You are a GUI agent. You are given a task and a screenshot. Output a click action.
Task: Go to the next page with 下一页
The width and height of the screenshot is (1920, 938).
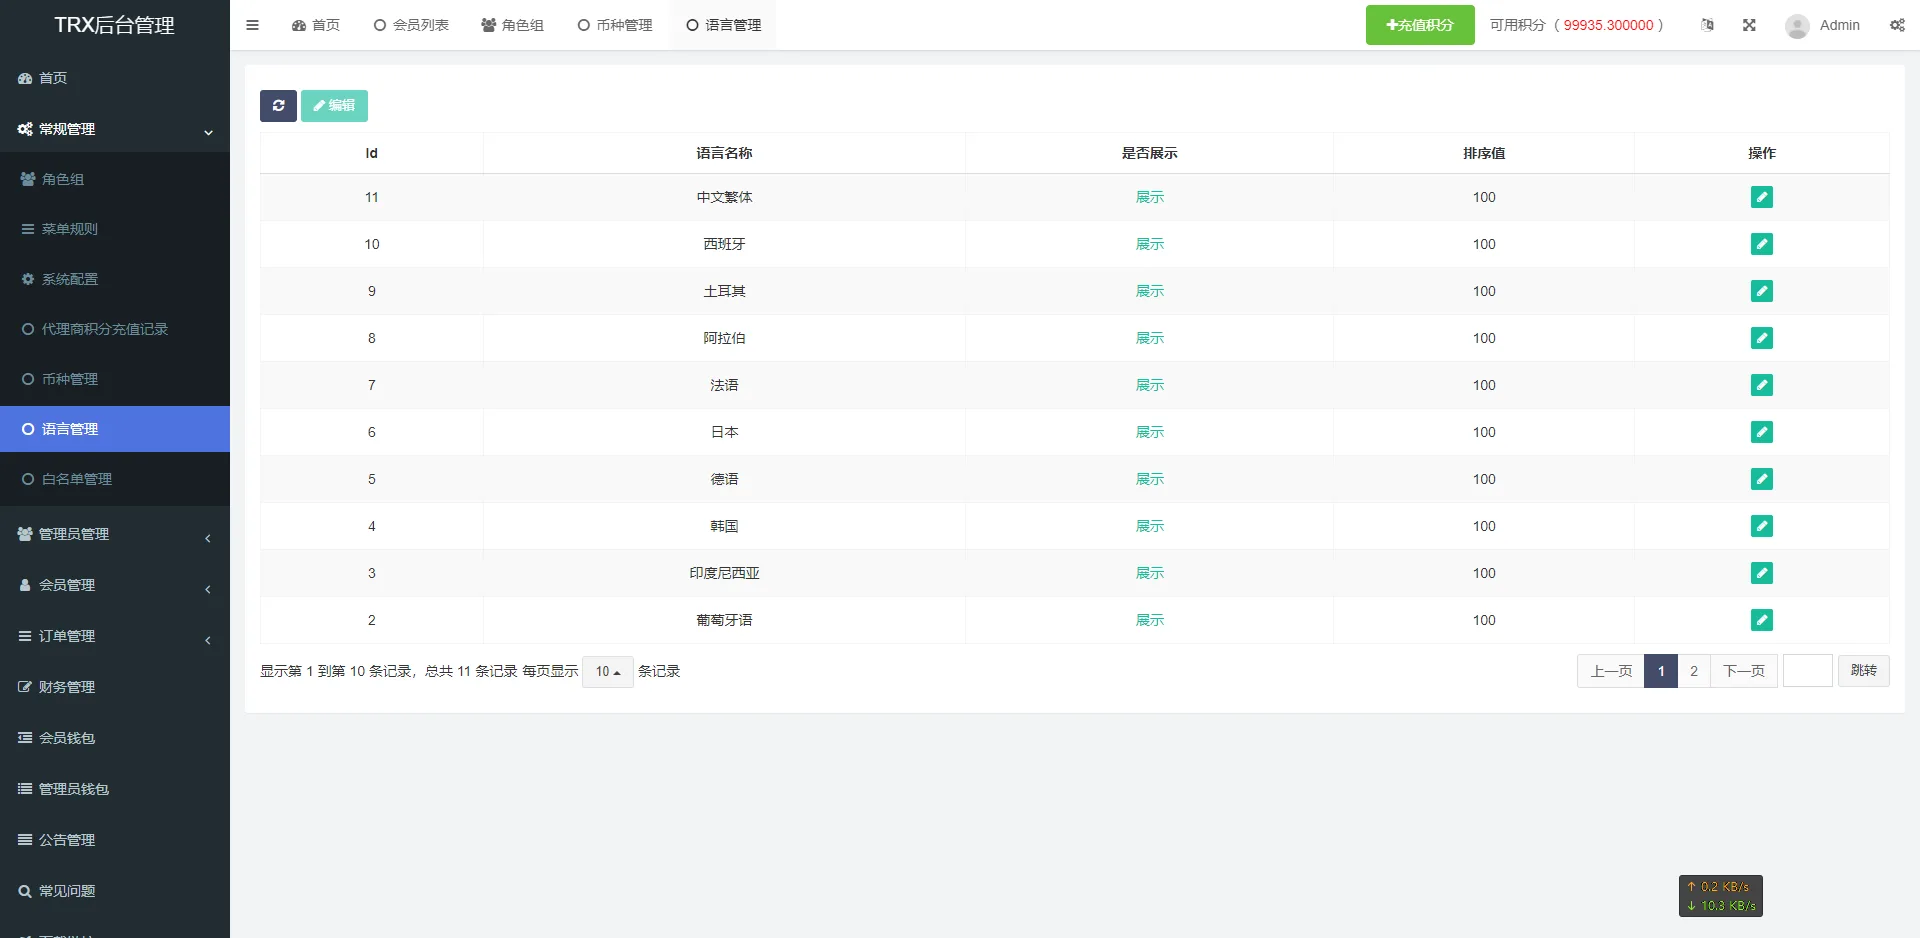(x=1743, y=671)
